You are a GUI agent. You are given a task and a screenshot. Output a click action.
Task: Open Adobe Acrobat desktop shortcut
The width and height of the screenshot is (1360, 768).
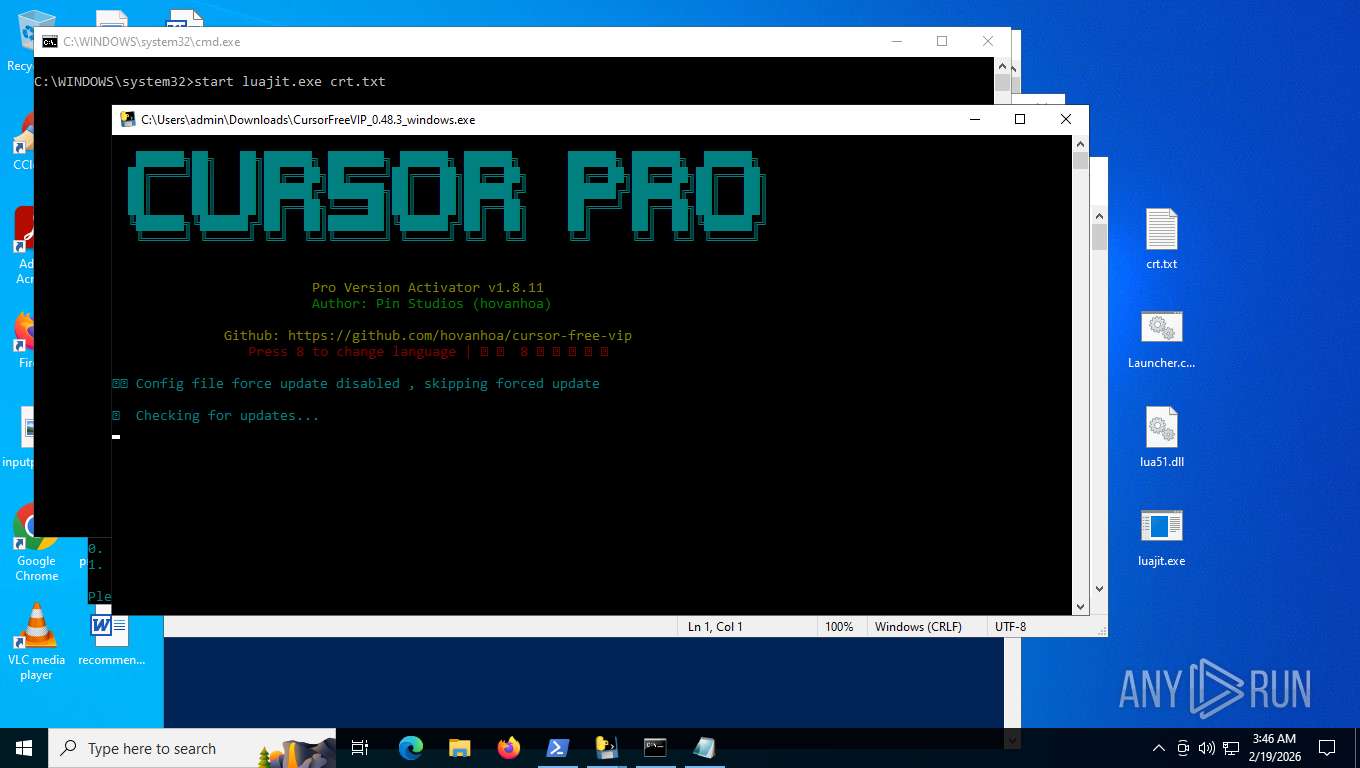pos(24,245)
